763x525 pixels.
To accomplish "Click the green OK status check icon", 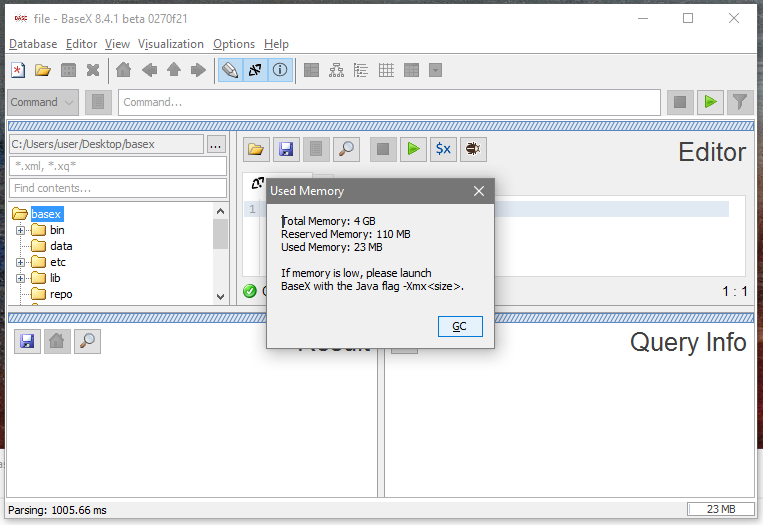I will coord(250,291).
